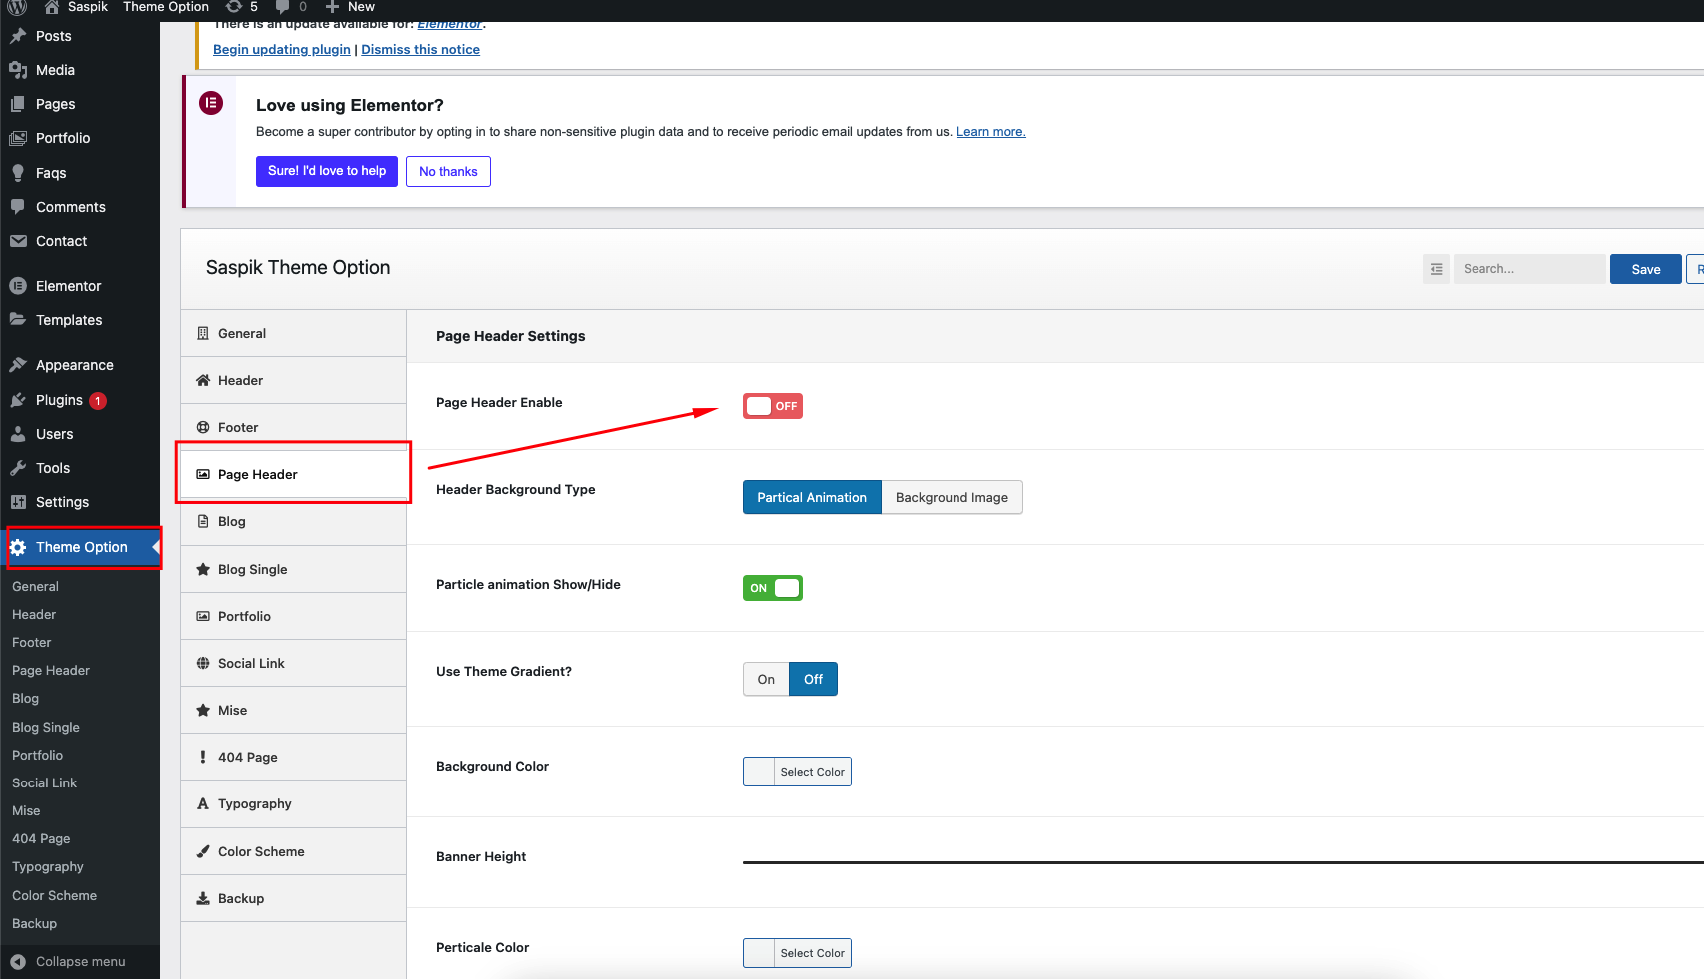Viewport: 1704px width, 979px height.
Task: Click the Appearance paintbrush icon
Action: click(18, 365)
